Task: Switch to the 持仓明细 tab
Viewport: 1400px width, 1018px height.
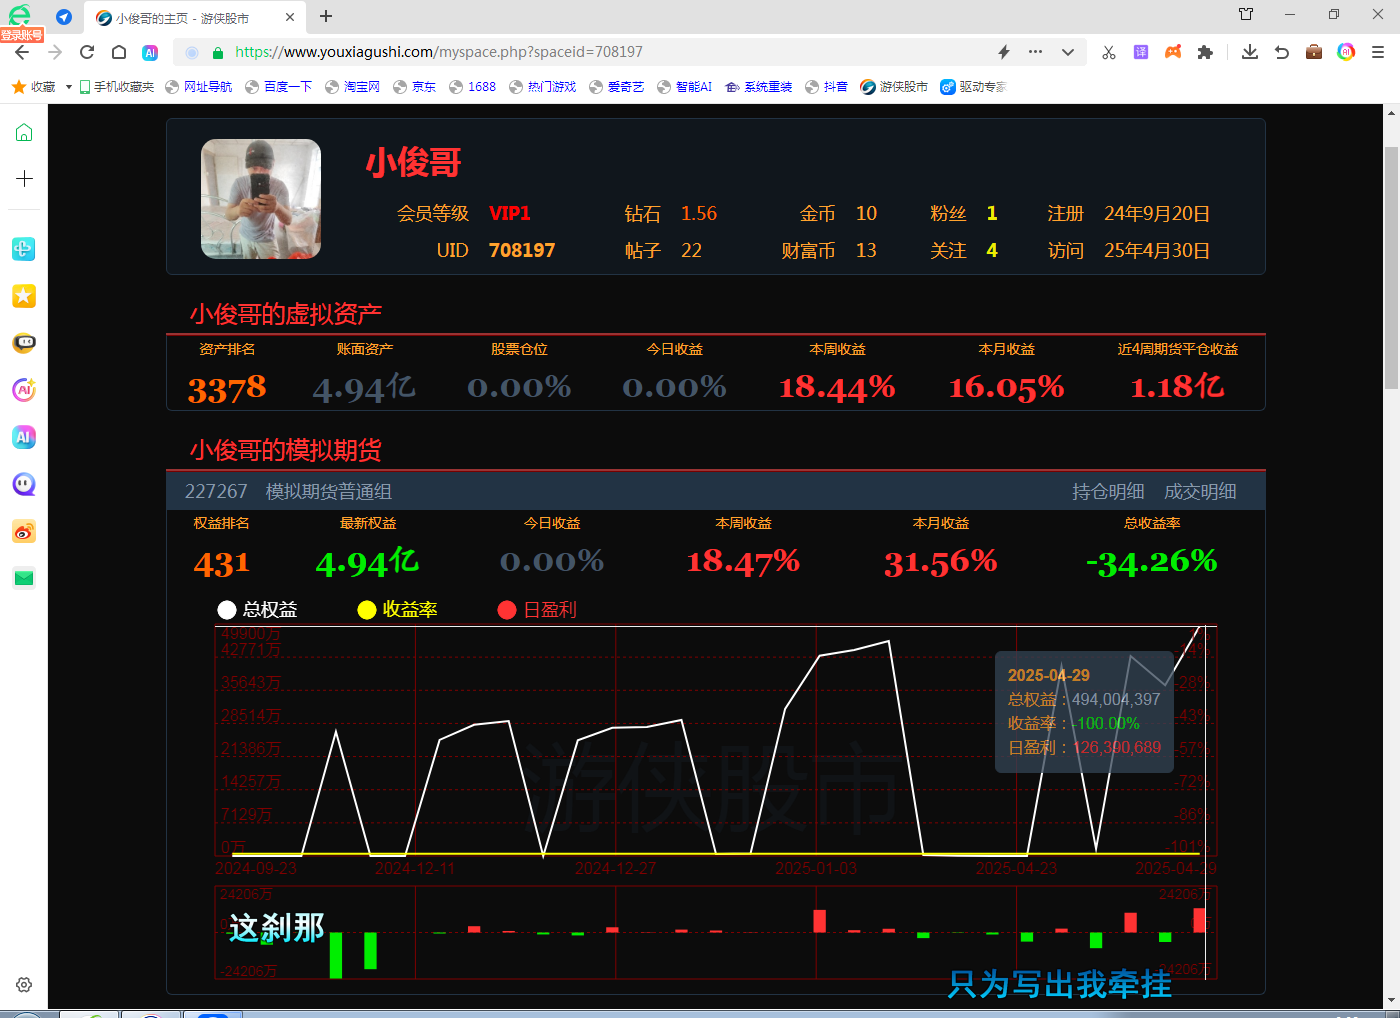Action: [x=1108, y=491]
